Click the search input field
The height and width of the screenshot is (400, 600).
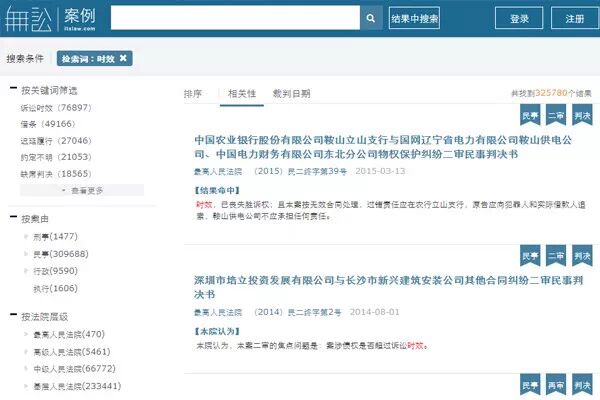[x=235, y=18]
